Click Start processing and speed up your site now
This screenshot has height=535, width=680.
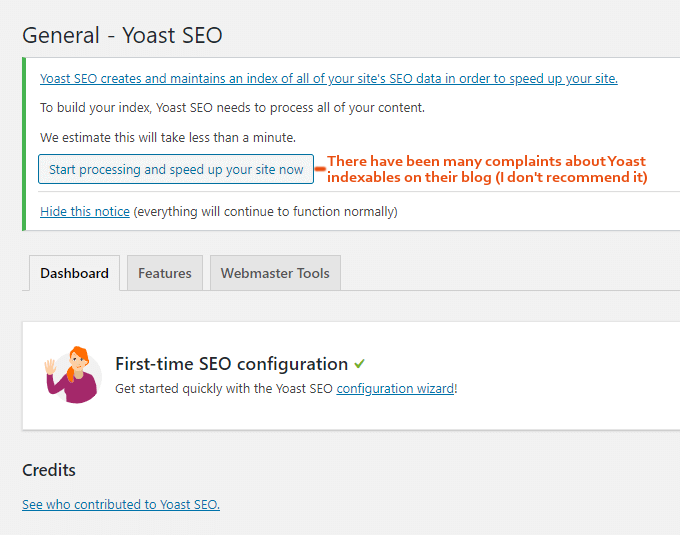click(176, 169)
